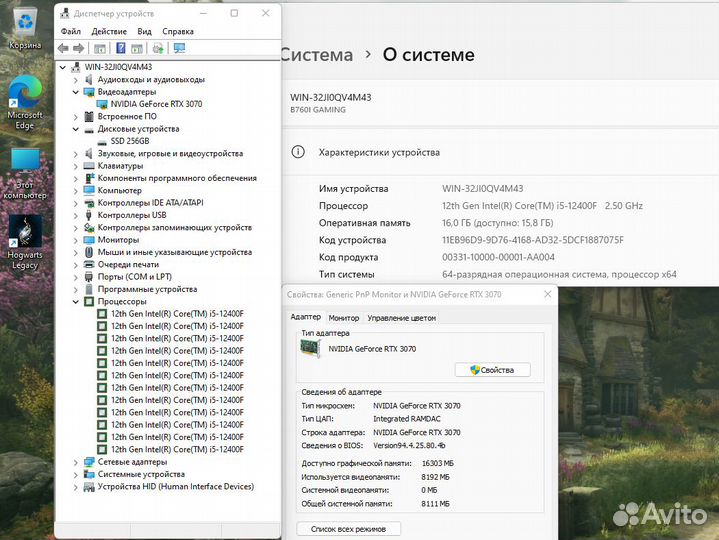
Task: Close the Generic PnP Monitor properties dialog
Action: pyautogui.click(x=548, y=294)
